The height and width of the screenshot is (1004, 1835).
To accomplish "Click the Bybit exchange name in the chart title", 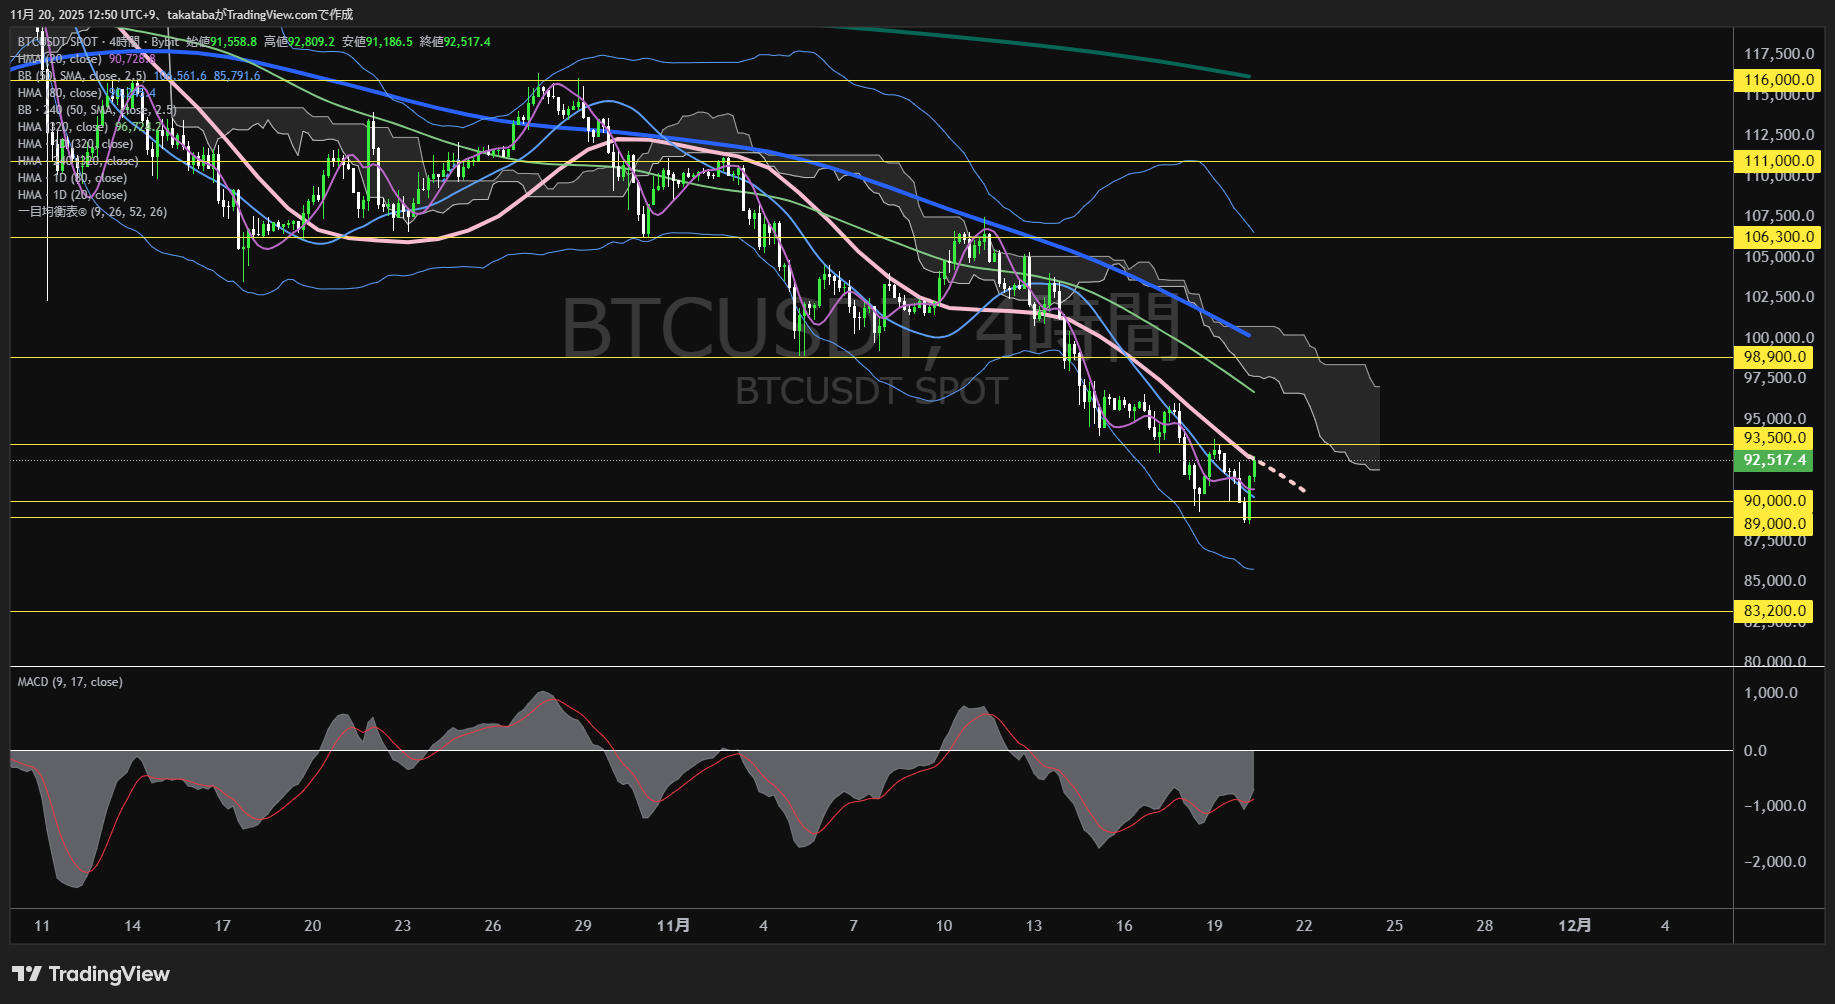I will (167, 43).
